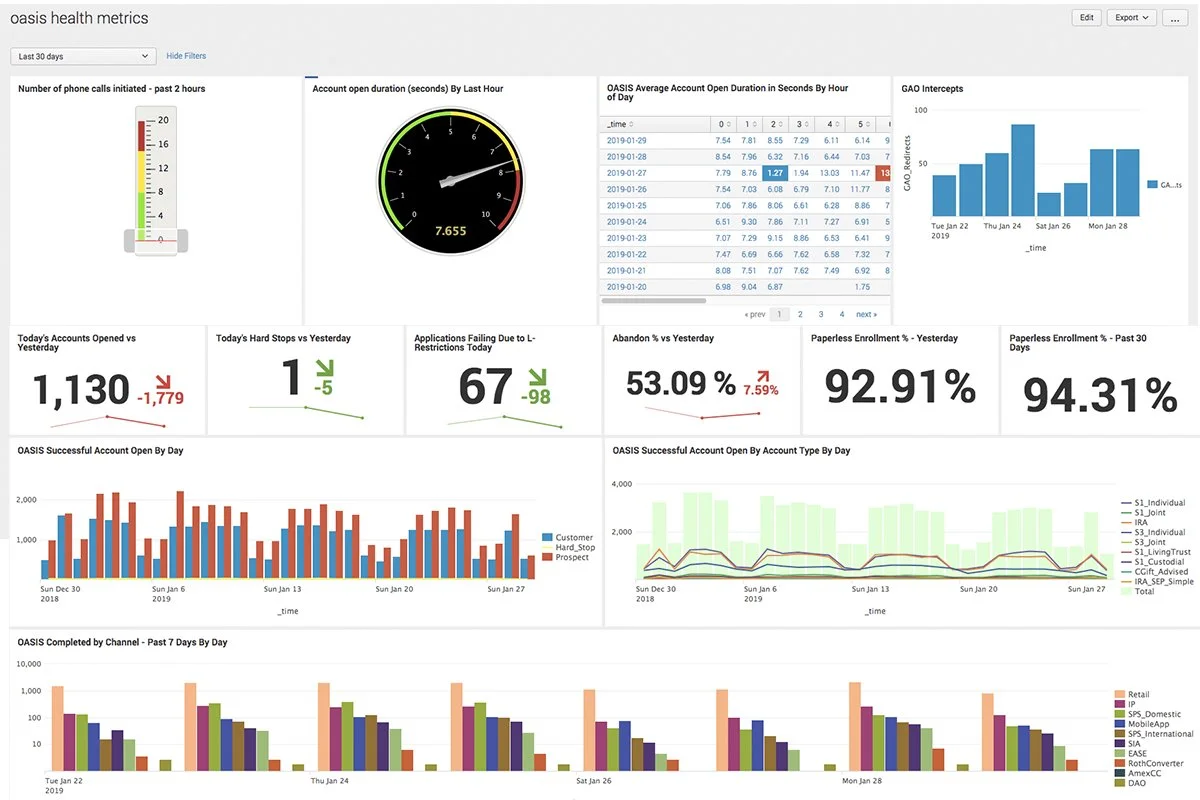Select the MobileApp legend color swatch
Image resolution: width=1200 pixels, height=800 pixels.
click(1119, 724)
